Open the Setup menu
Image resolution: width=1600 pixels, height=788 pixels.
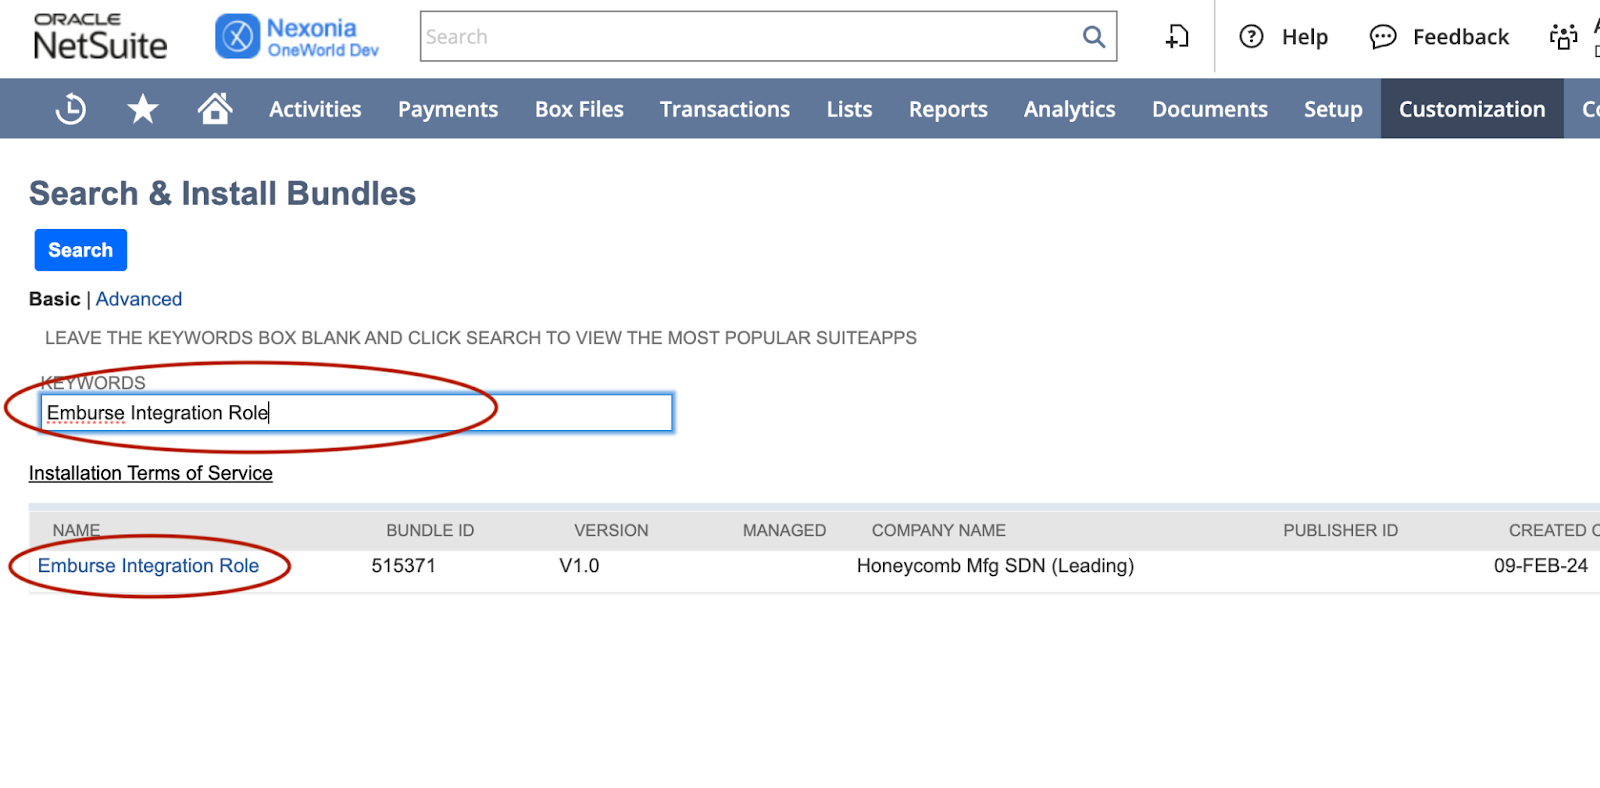pos(1333,109)
